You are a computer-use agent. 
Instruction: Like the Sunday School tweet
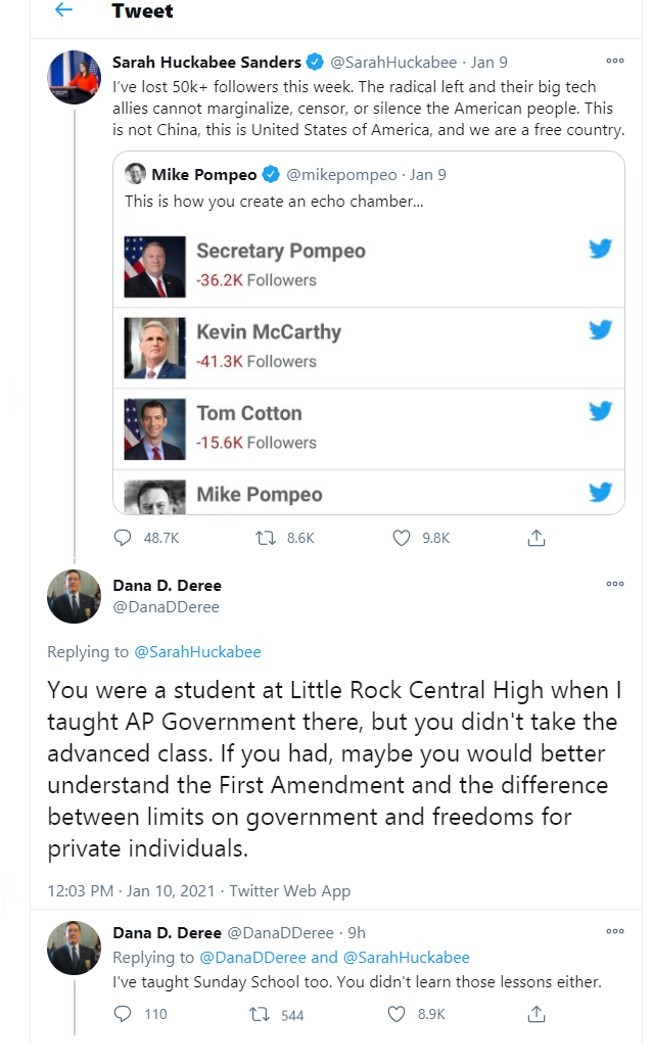(397, 1014)
